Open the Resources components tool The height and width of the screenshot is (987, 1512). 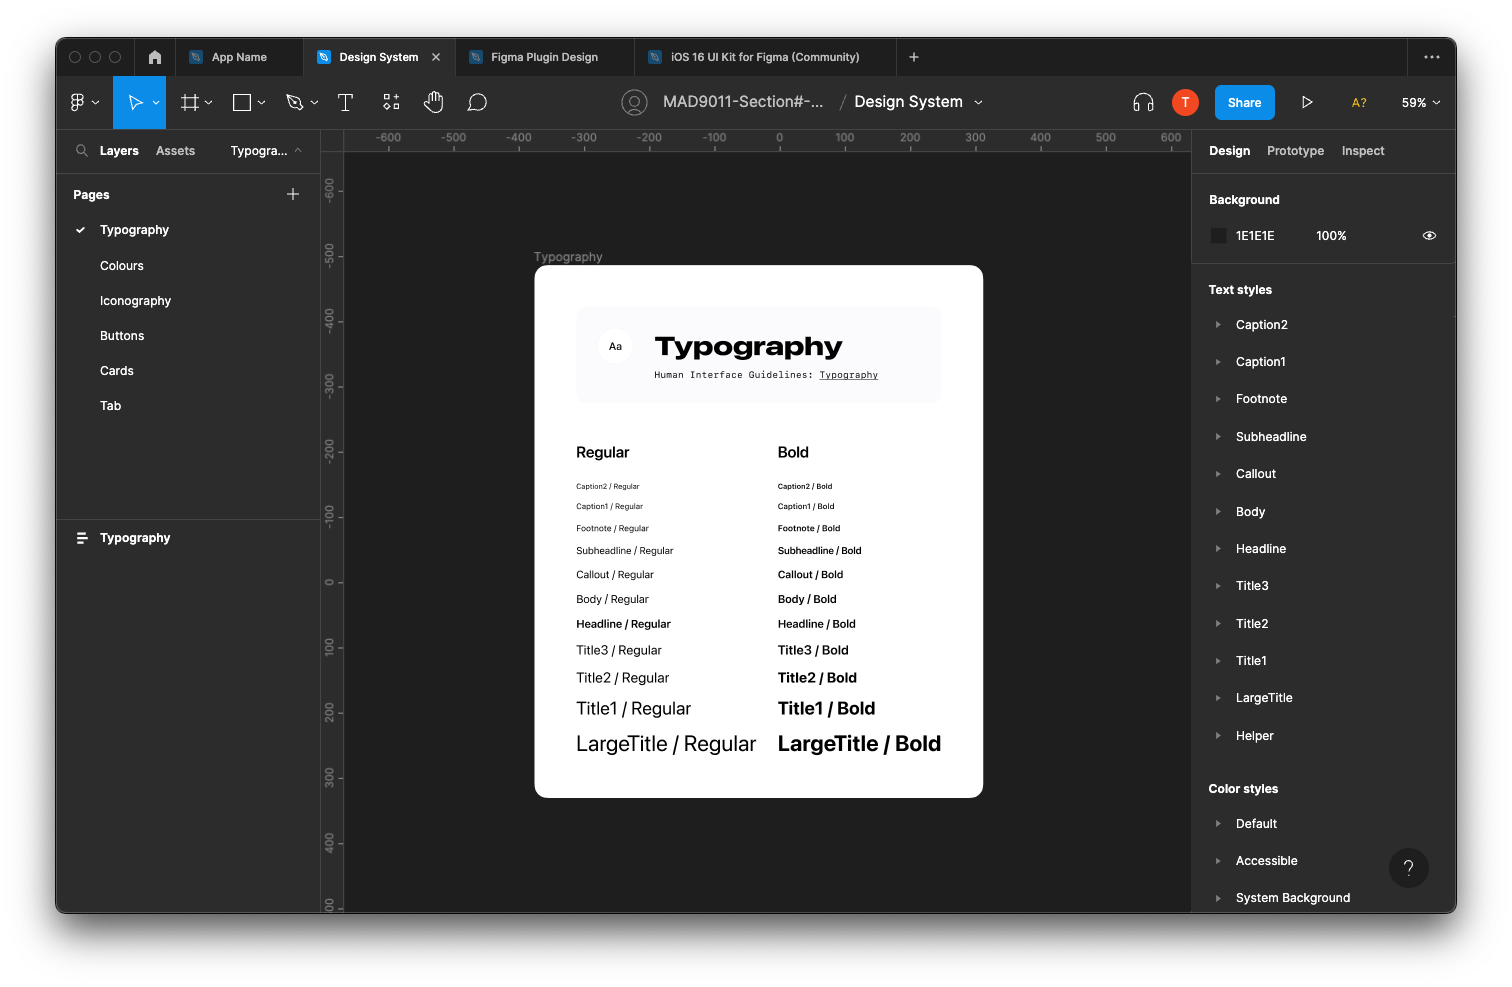(x=391, y=102)
